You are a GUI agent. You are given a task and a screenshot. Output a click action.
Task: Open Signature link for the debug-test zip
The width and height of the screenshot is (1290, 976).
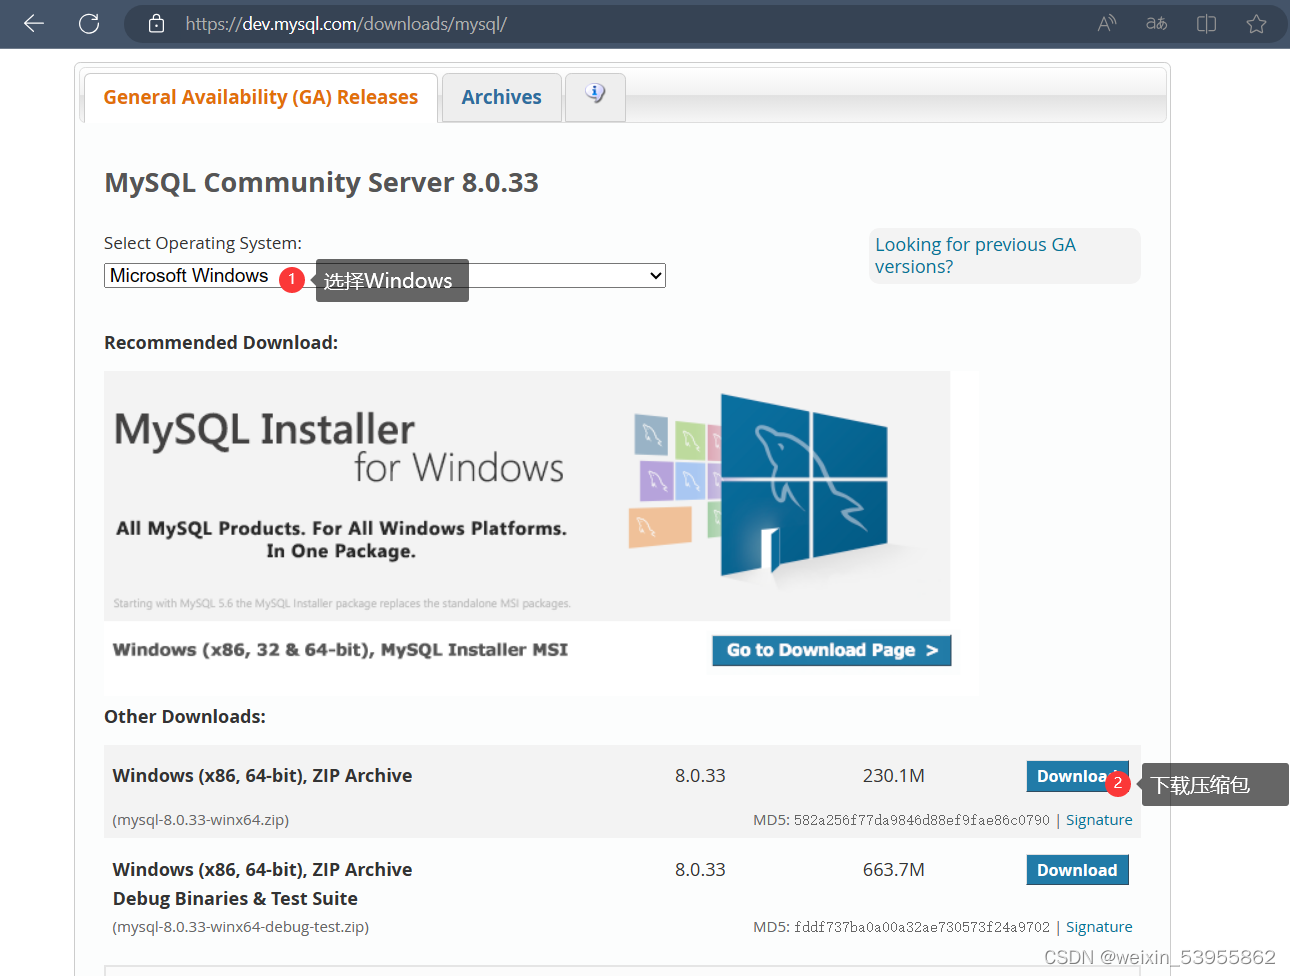(1099, 927)
